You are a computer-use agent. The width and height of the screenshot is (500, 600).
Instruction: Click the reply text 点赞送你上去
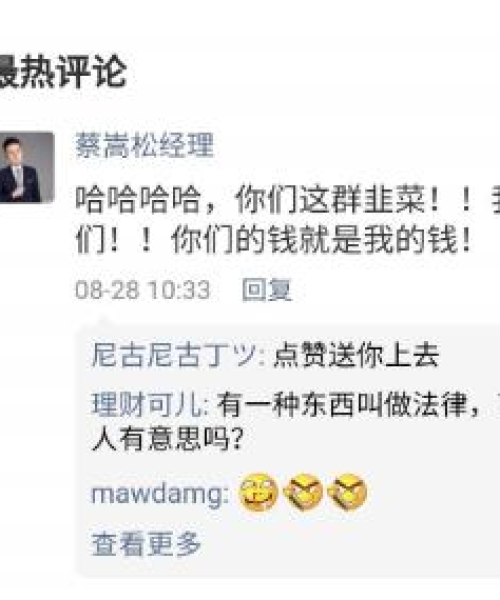(356, 355)
